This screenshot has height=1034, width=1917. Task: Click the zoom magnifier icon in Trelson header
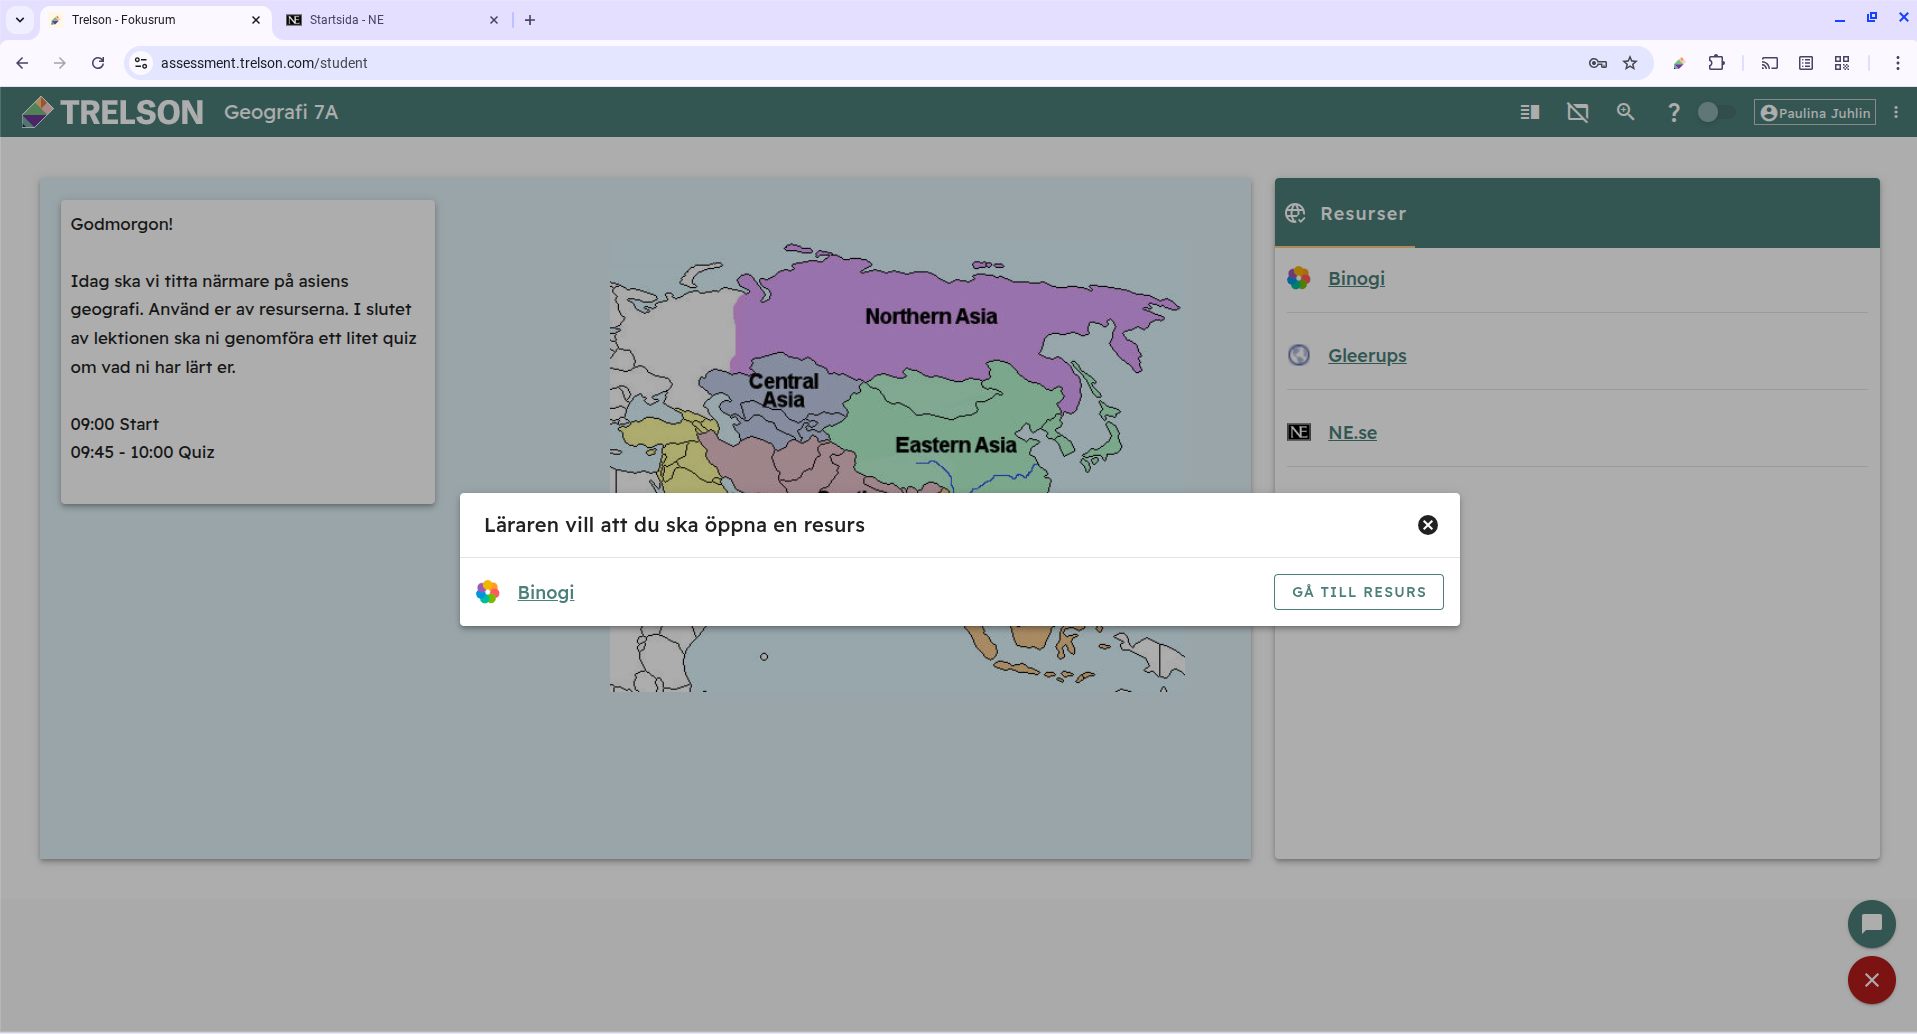1625,112
